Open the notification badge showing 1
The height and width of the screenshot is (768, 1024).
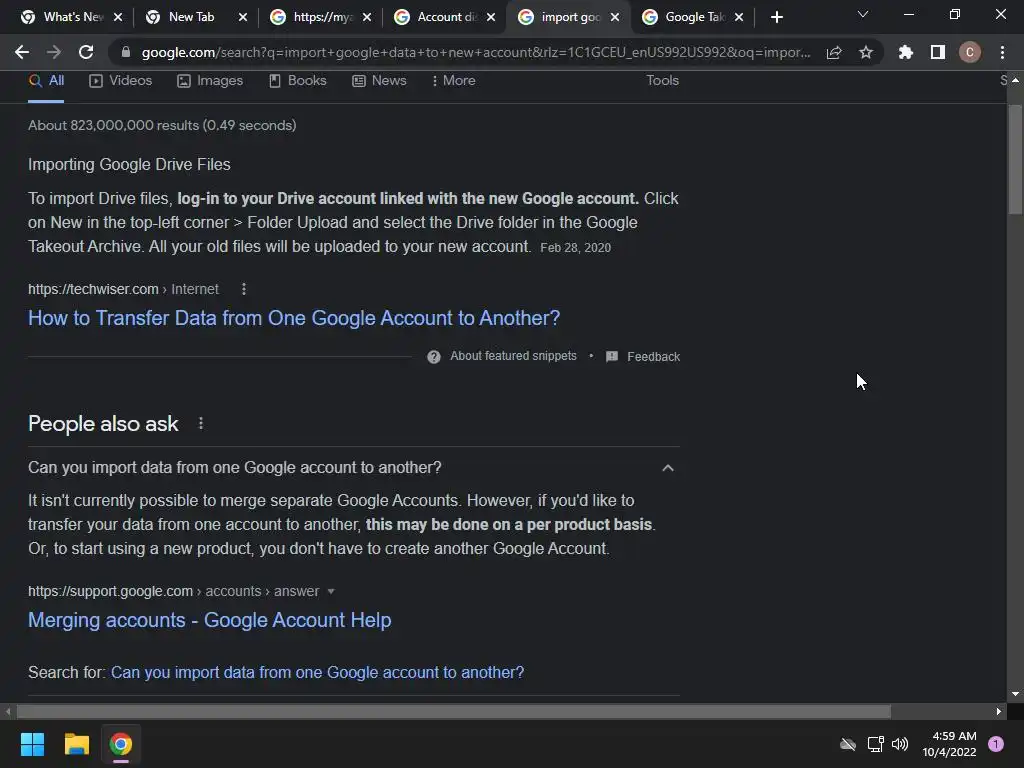click(x=996, y=744)
